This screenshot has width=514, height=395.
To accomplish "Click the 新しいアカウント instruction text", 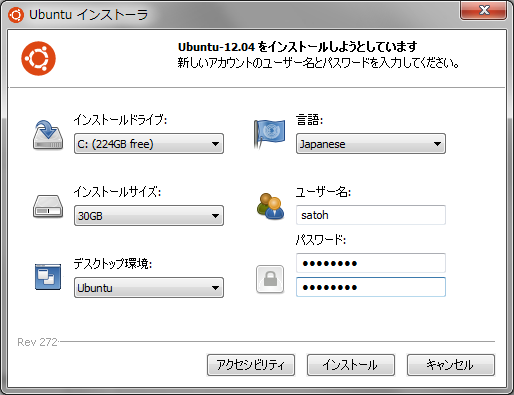I will 318,63.
